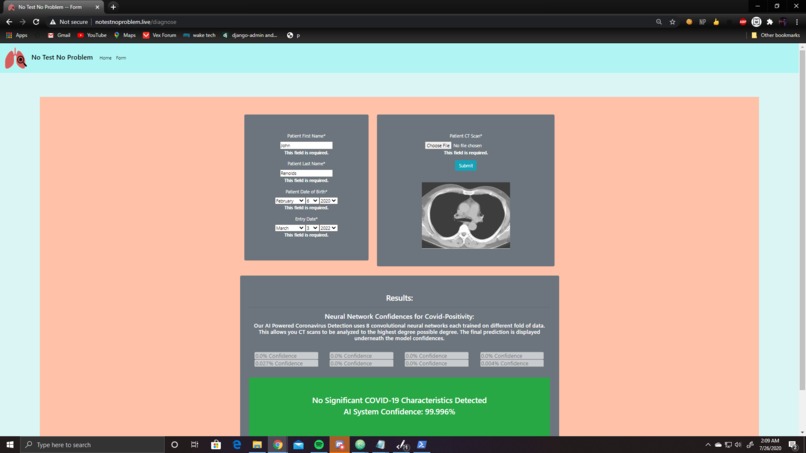Click the No Test No Problem site title
This screenshot has width=806, height=453.
62,58
